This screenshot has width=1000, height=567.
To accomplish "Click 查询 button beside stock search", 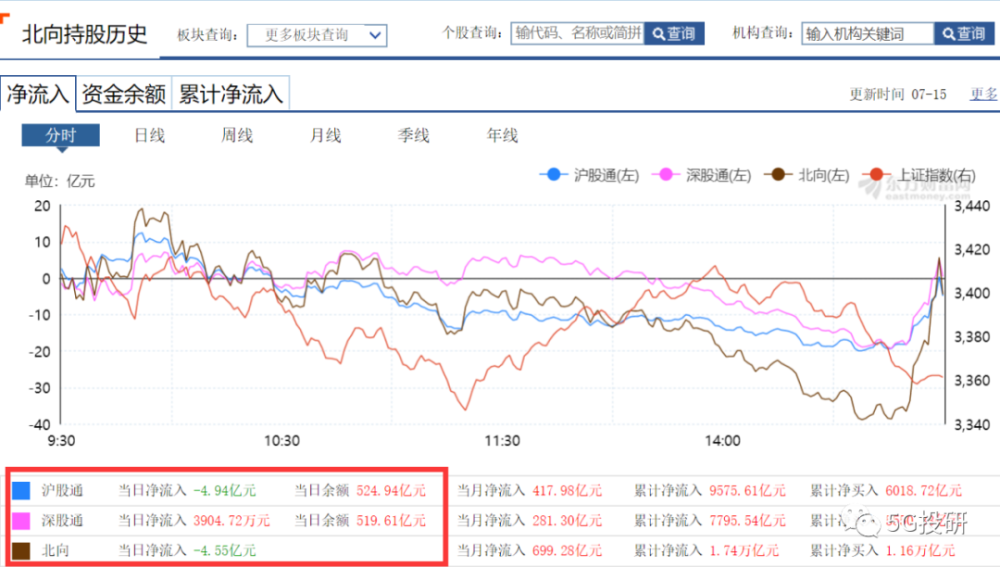I will [x=674, y=33].
